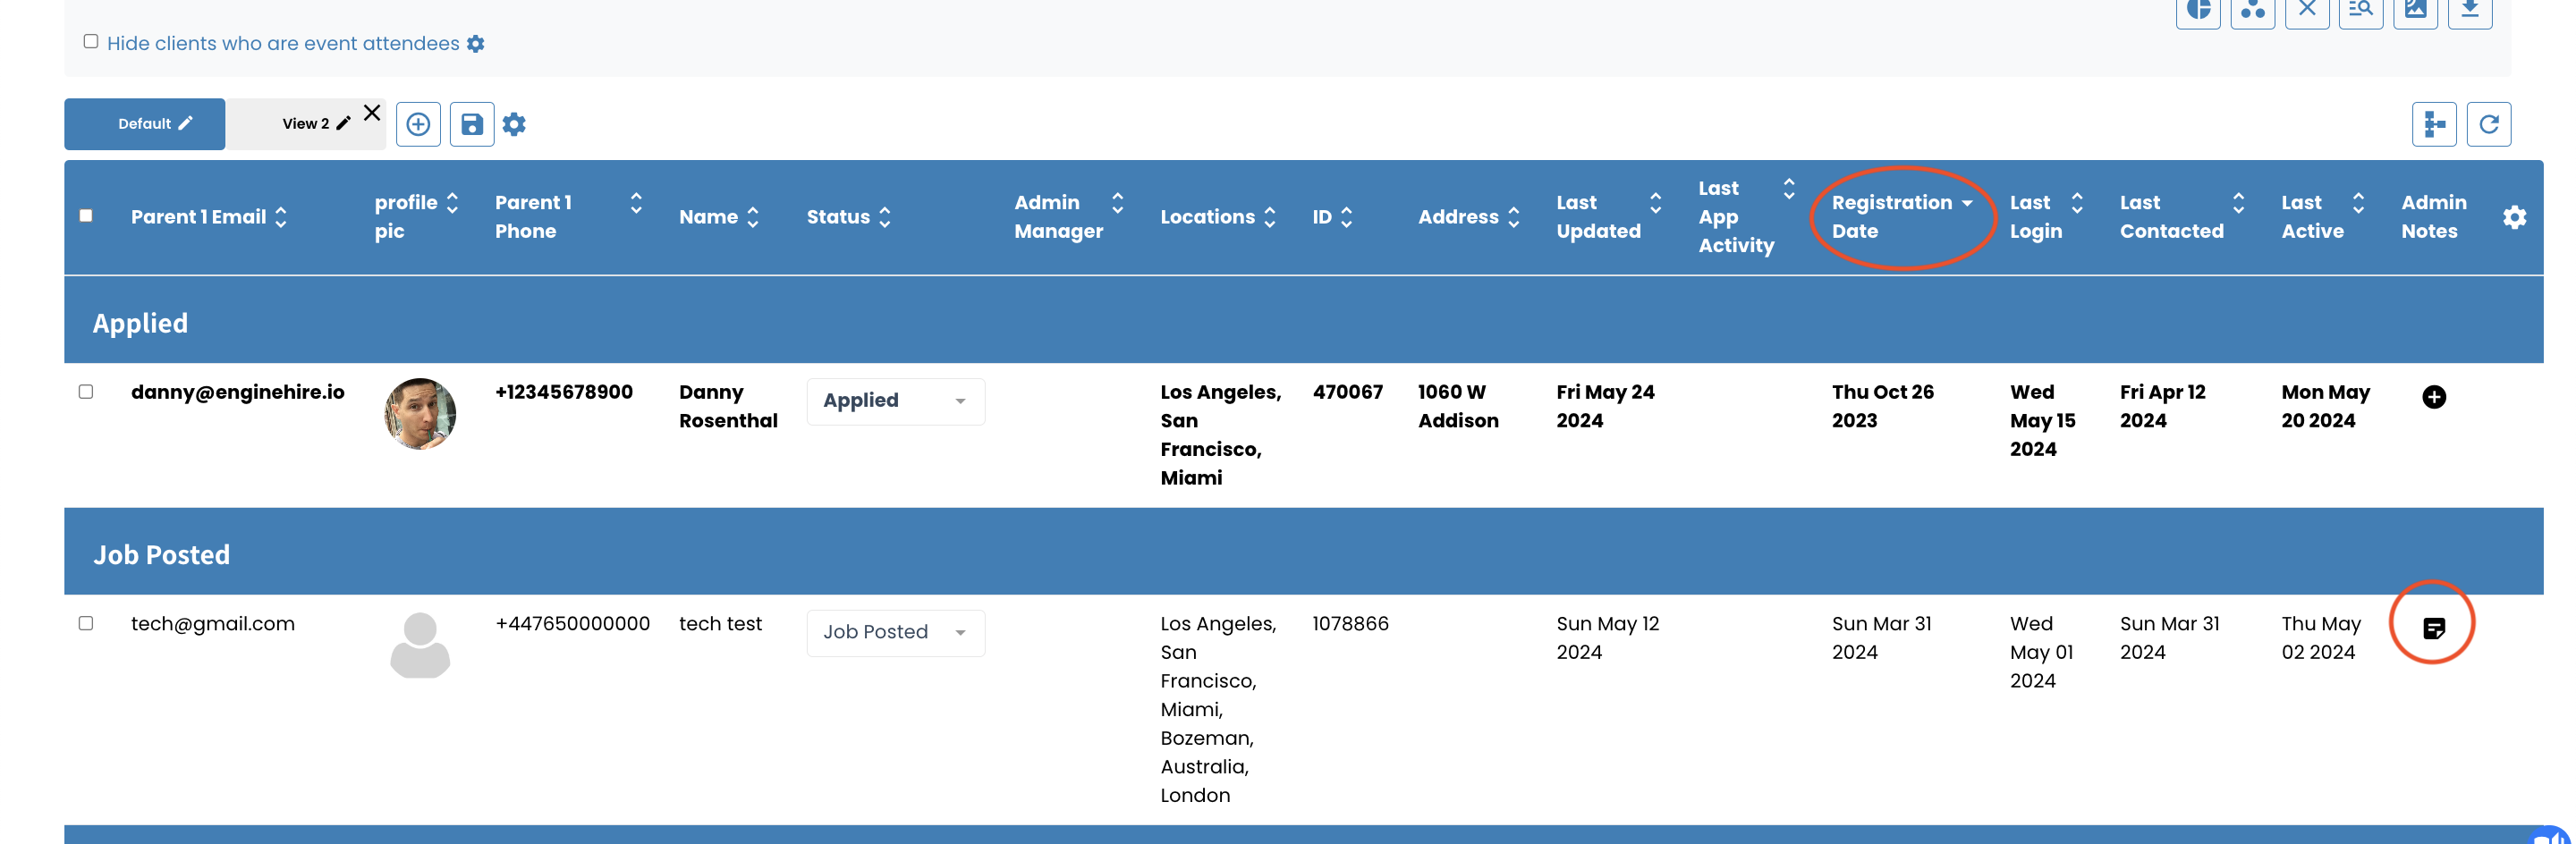
Task: Click the name tech test
Action: point(720,624)
